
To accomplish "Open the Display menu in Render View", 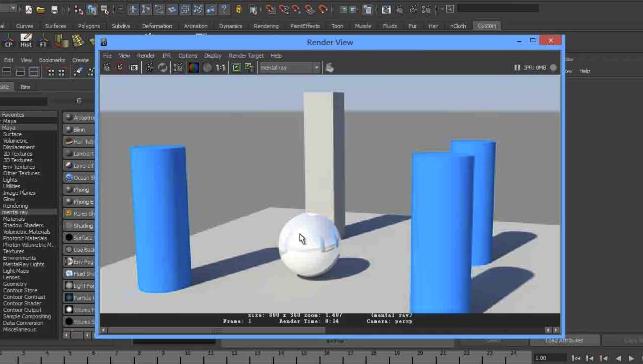I will 213,56.
